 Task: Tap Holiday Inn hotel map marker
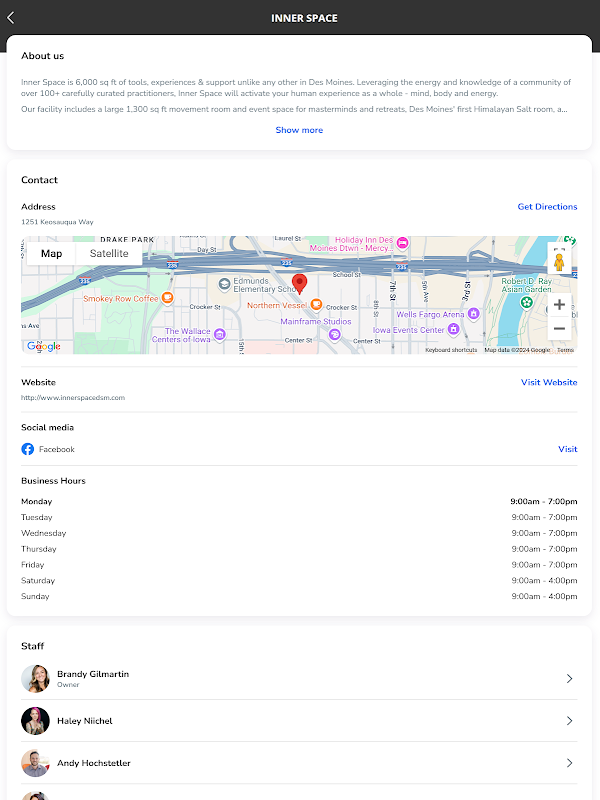(403, 243)
